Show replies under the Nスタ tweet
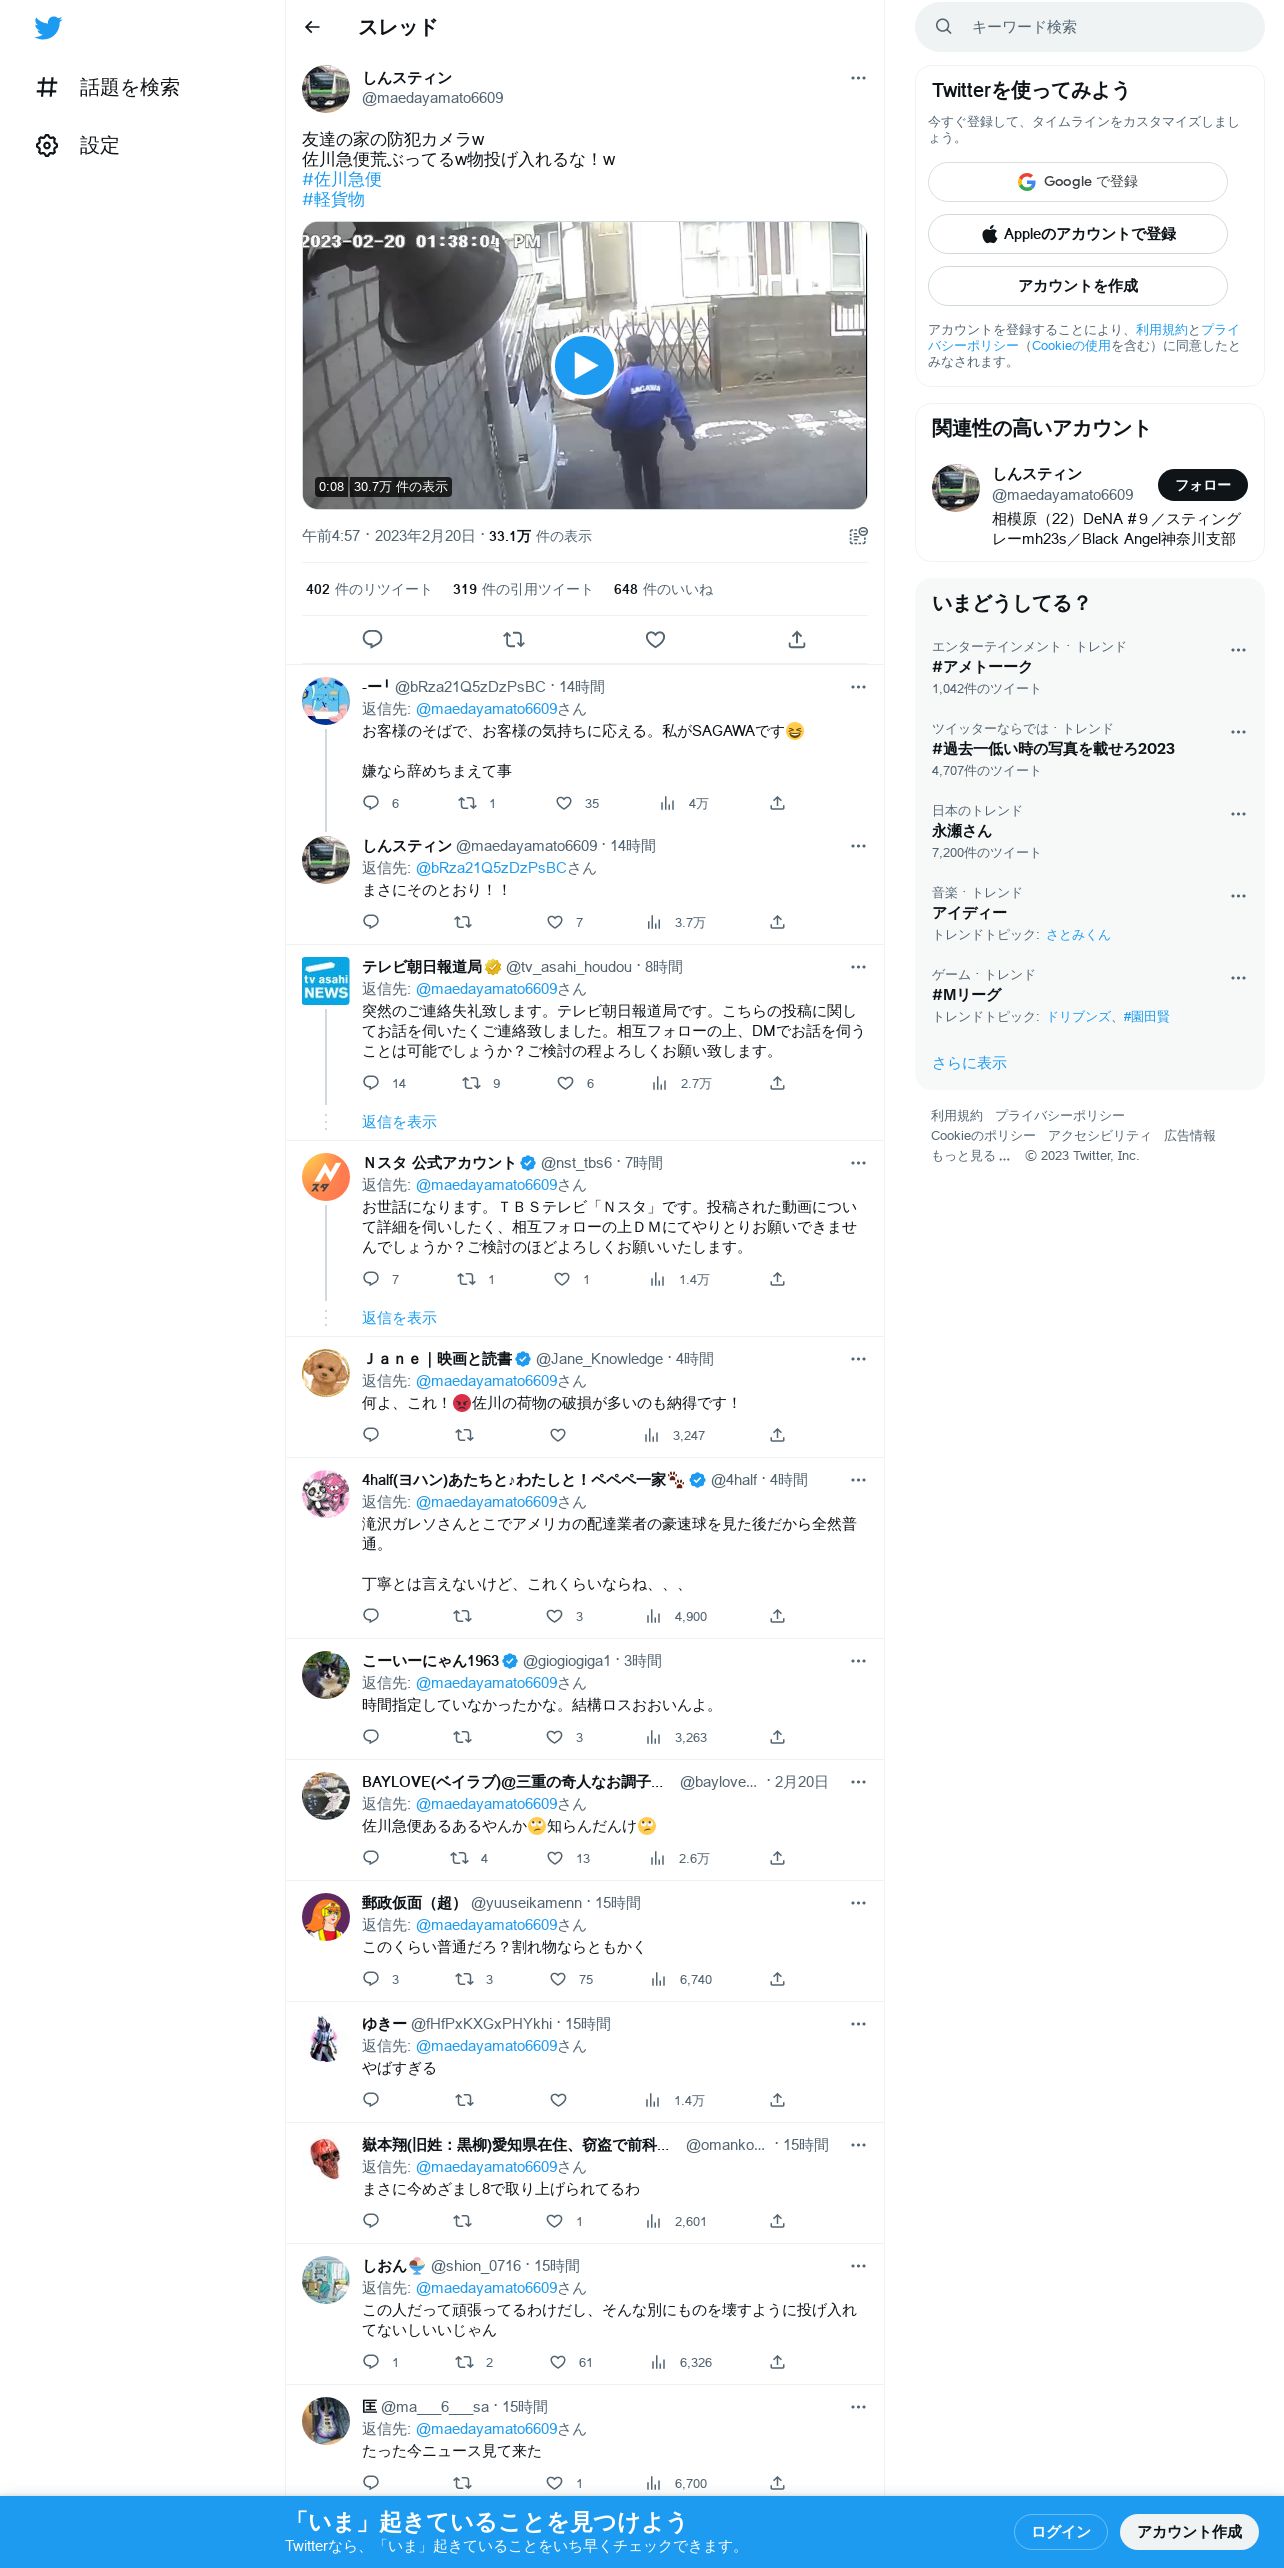 pos(399,1318)
